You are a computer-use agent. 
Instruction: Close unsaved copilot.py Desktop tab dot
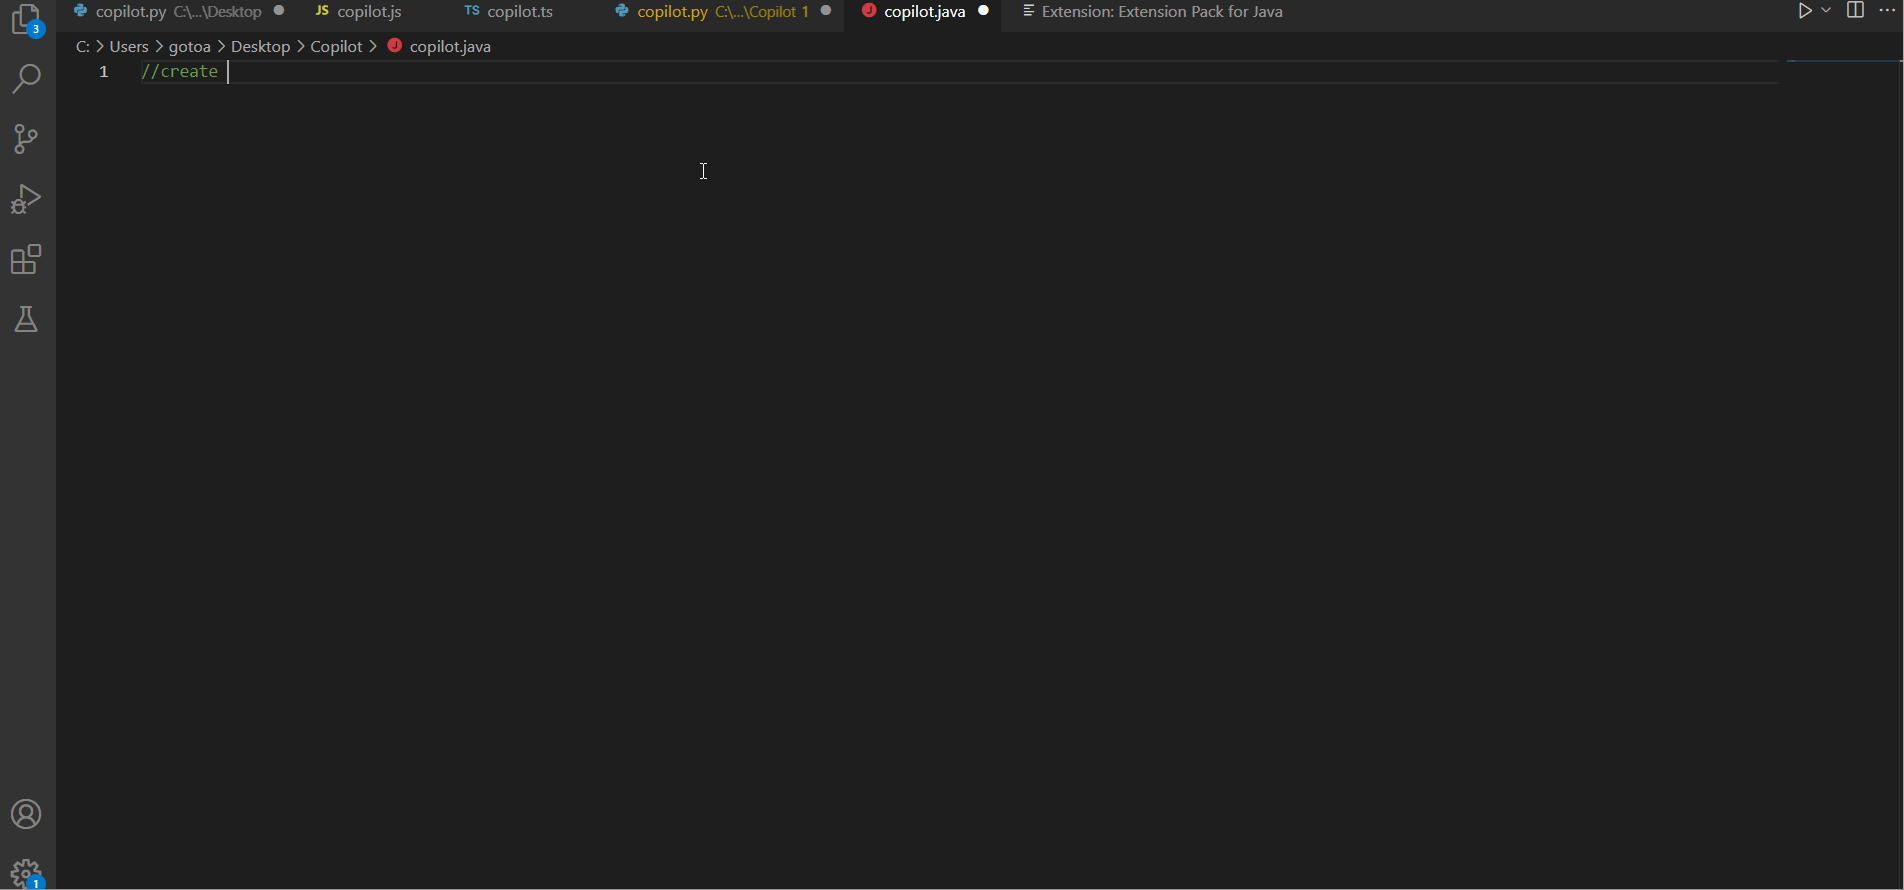click(x=279, y=11)
